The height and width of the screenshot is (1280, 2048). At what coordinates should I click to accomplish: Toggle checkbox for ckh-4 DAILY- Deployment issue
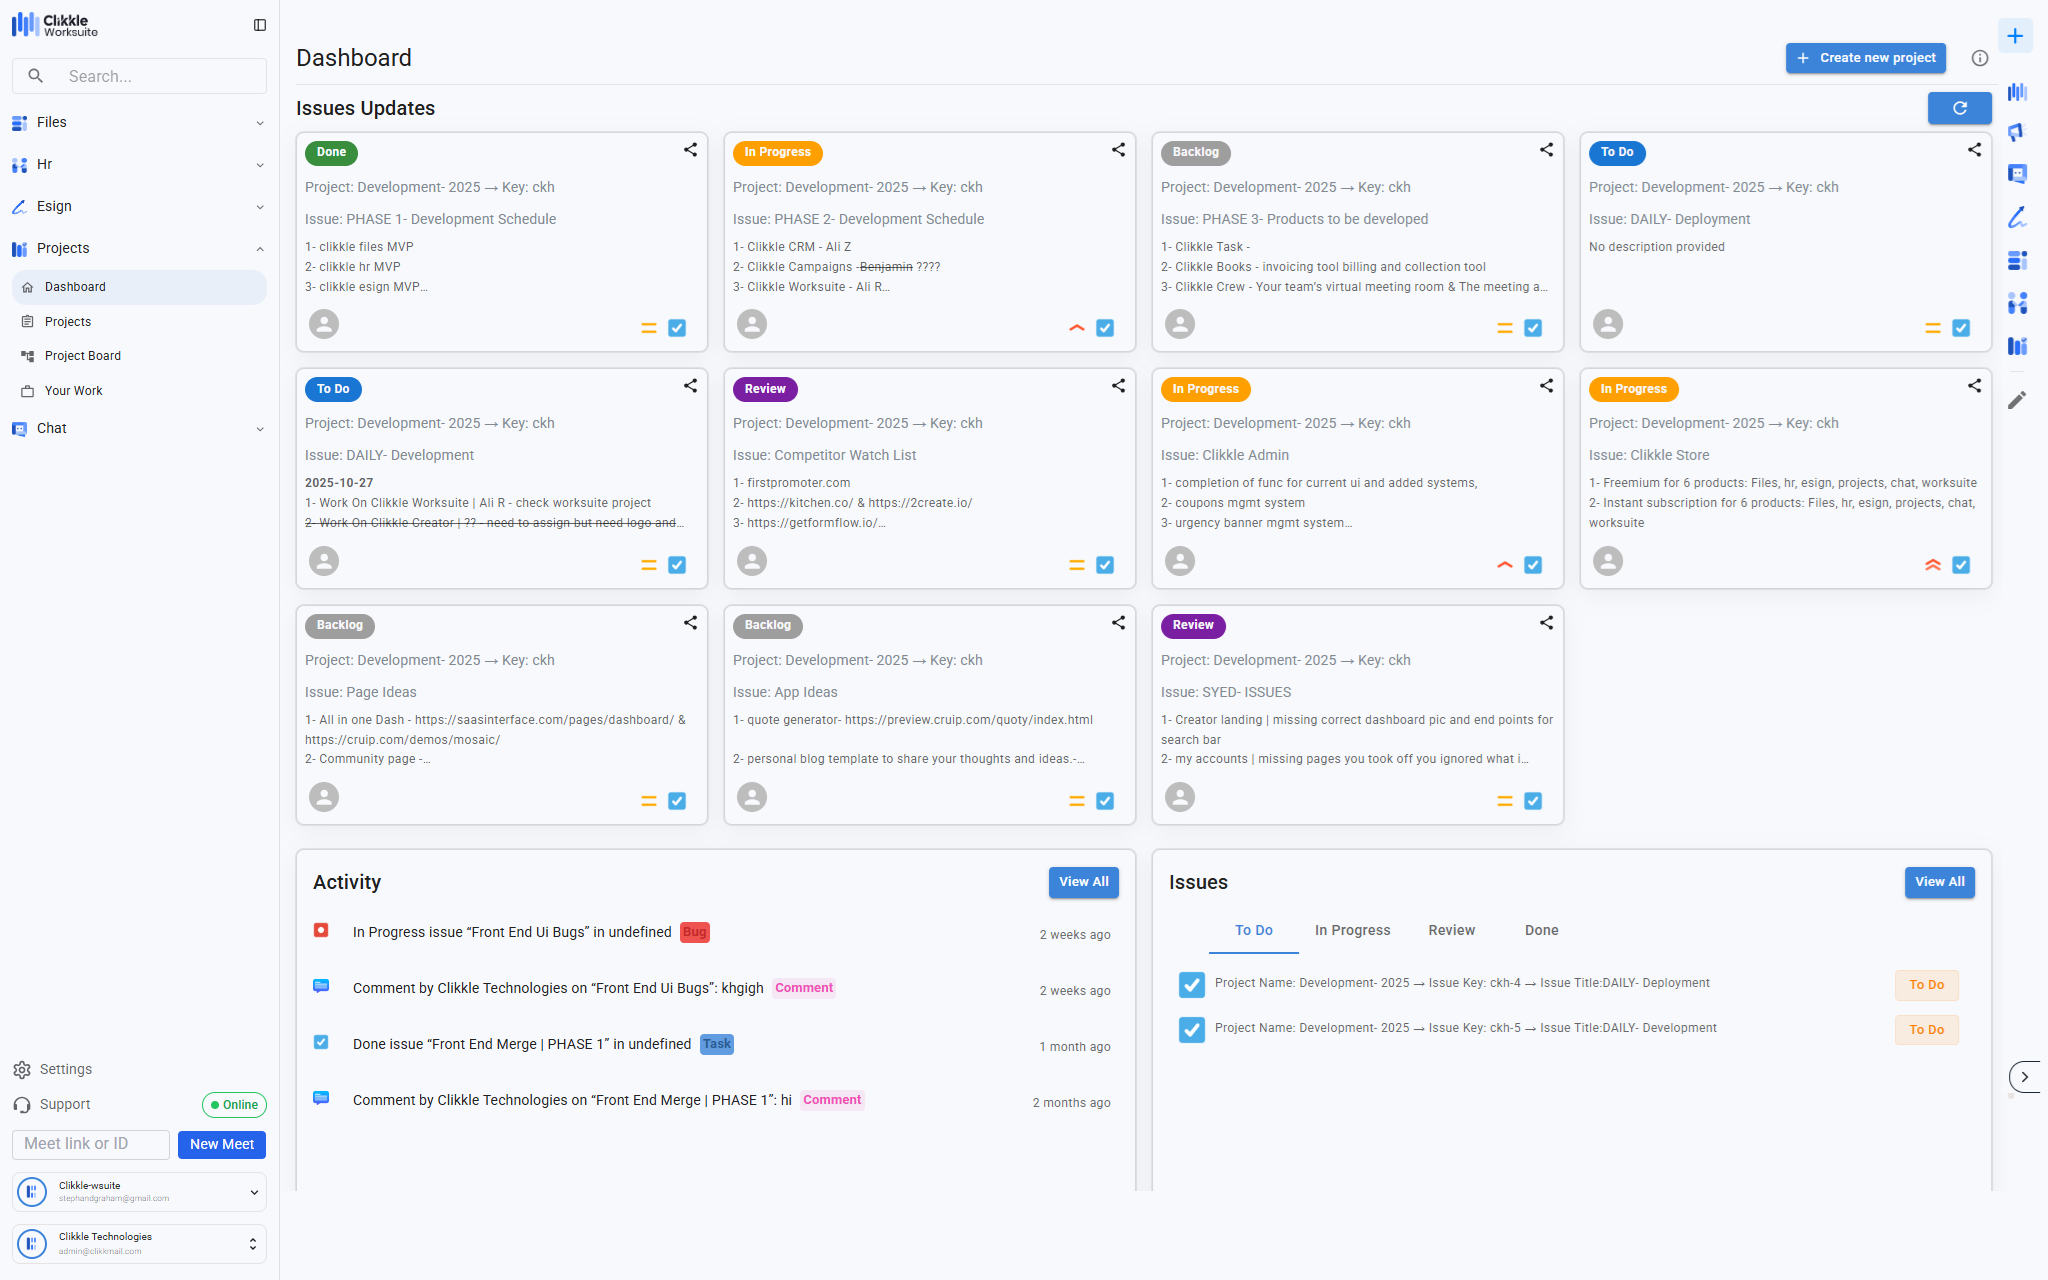[1191, 985]
